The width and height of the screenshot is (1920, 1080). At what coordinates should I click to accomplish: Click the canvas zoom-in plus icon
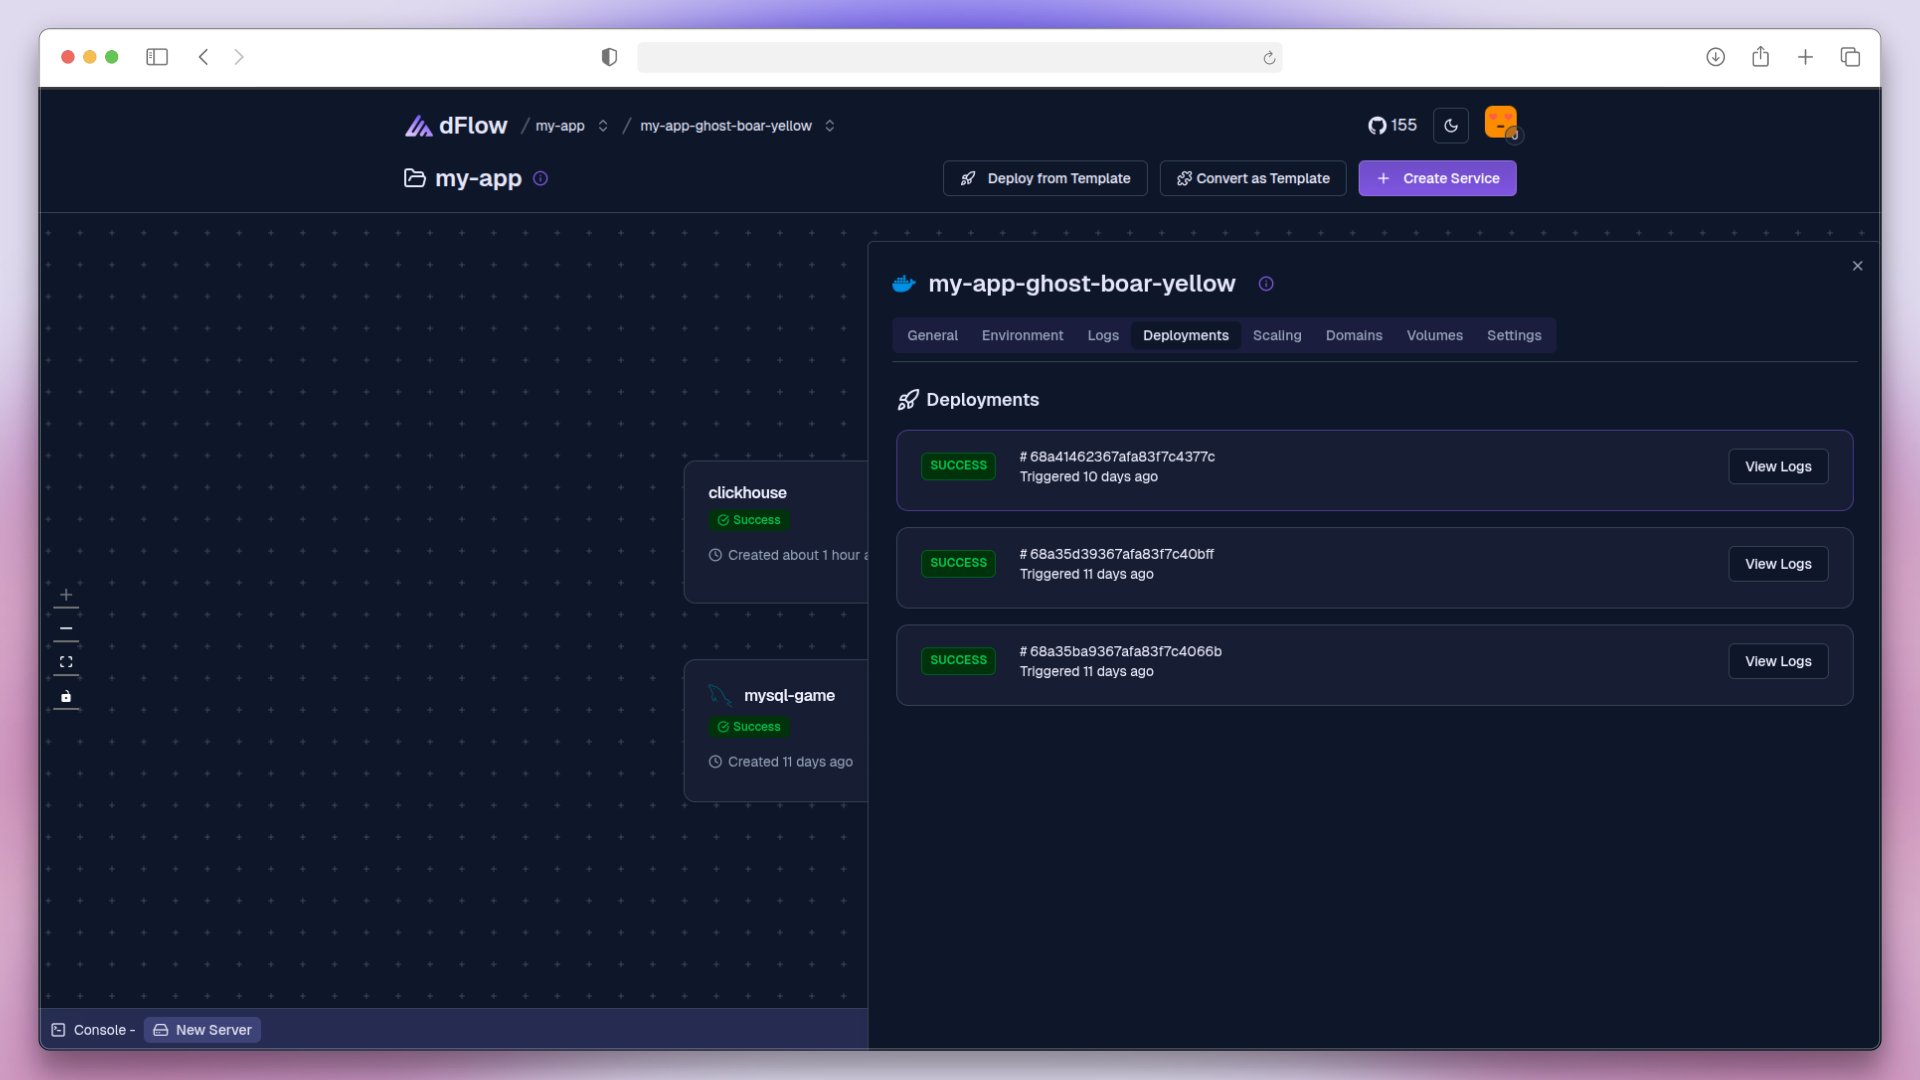[x=66, y=595]
